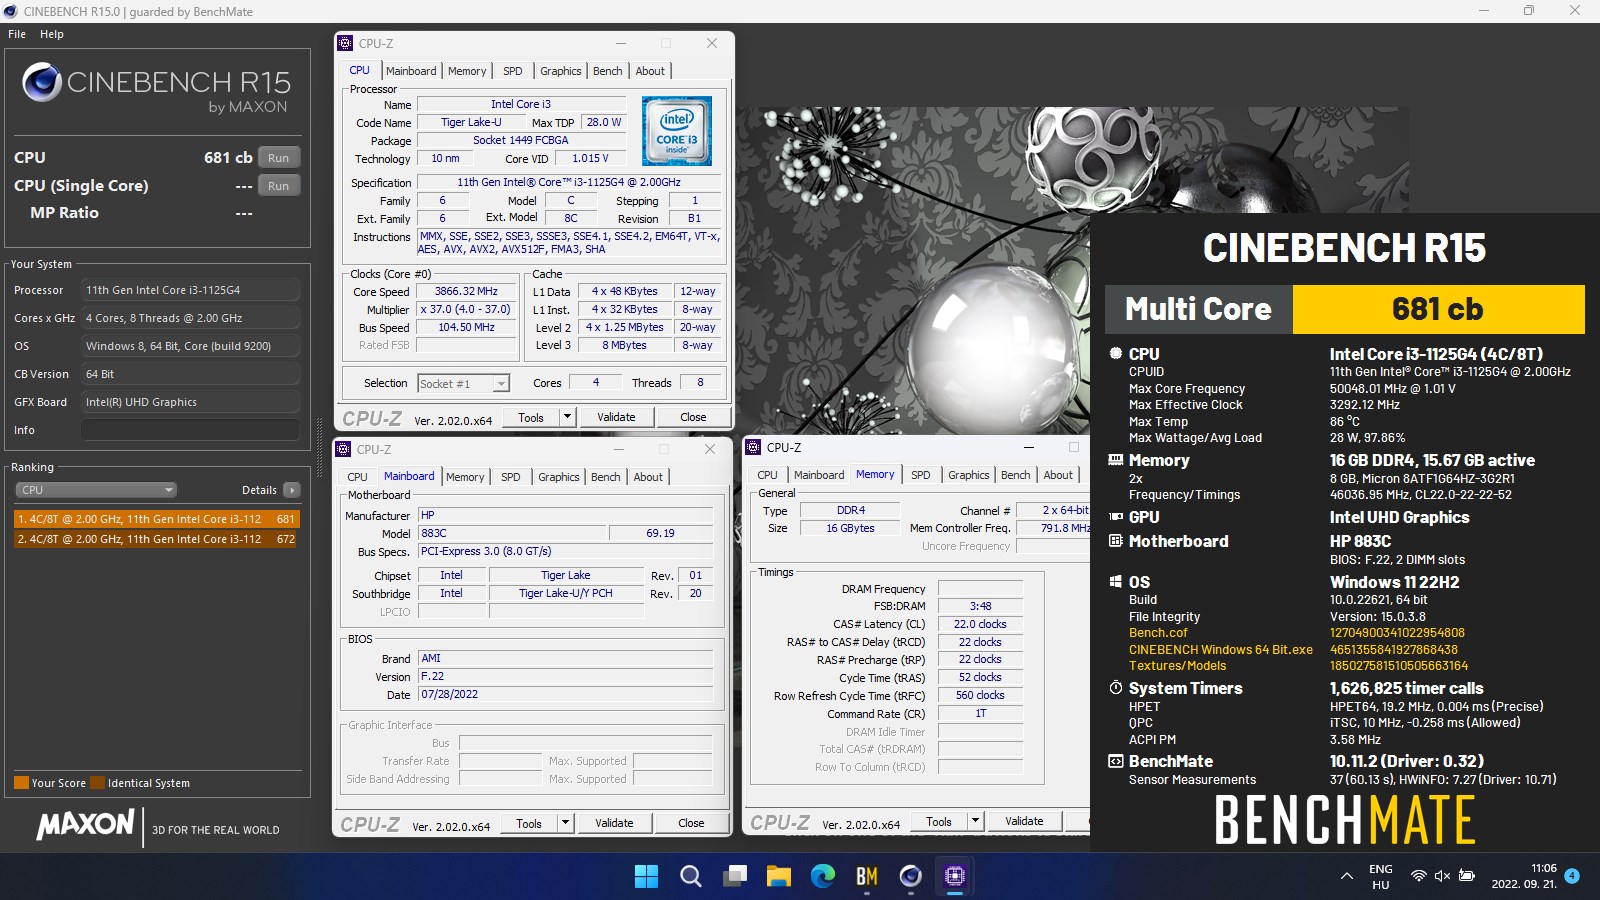Open BenchMate taskbar icon
The width and height of the screenshot is (1600, 900).
pos(867,877)
